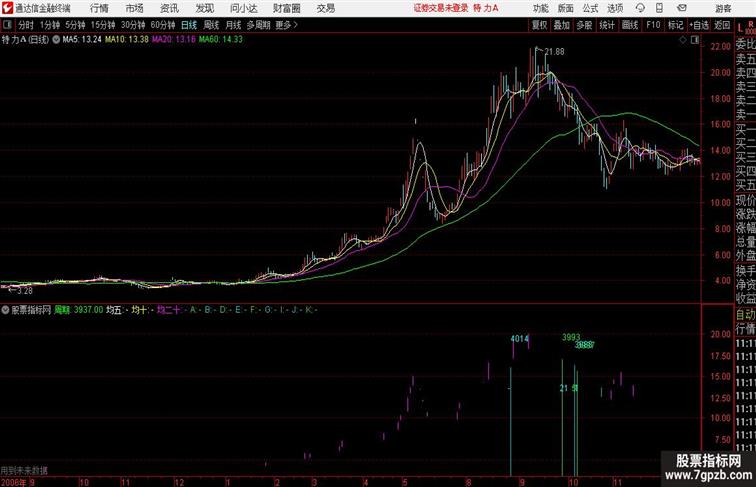
Task: Click the 标记 toolbar button
Action: 675,25
